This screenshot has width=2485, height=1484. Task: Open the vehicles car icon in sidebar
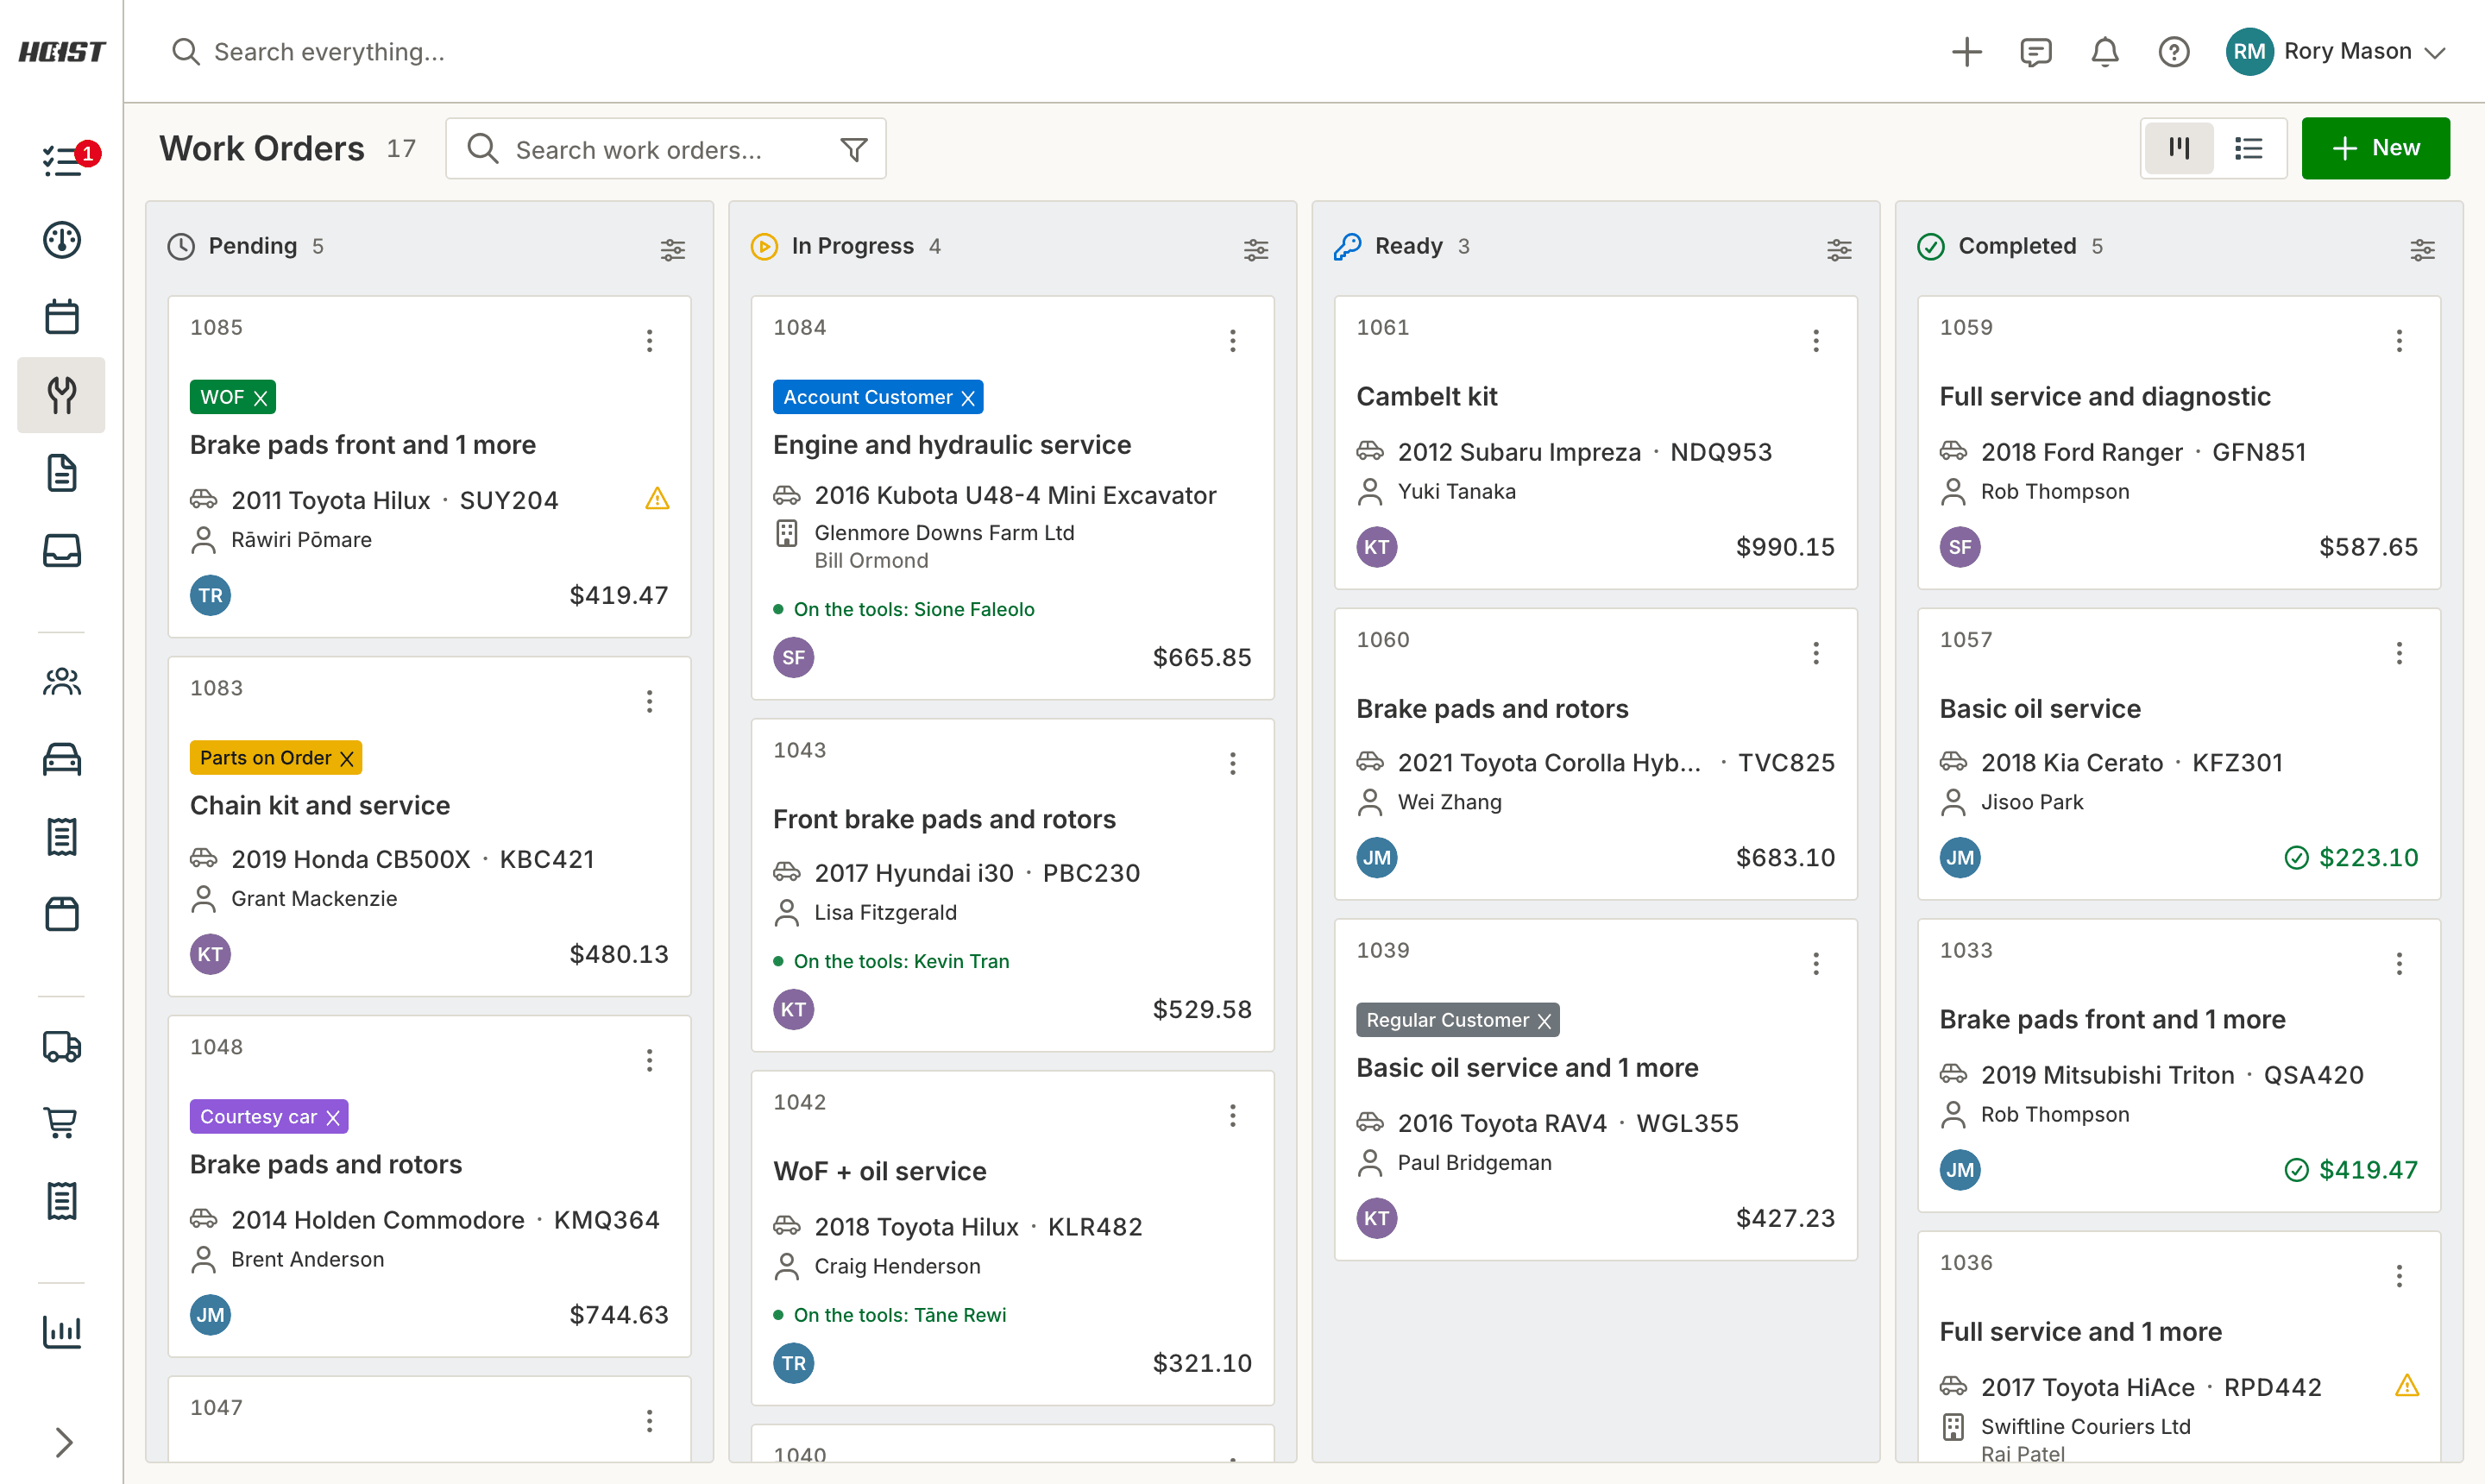pos(62,759)
